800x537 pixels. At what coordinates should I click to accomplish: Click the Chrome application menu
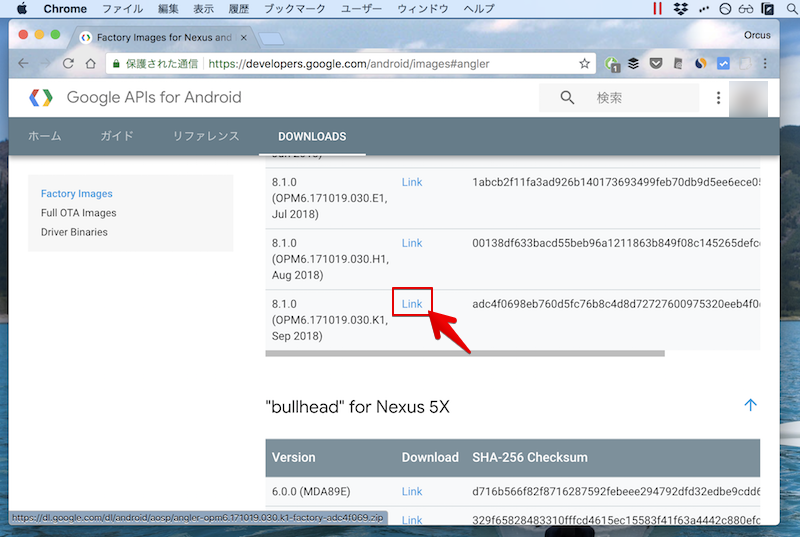pyautogui.click(x=65, y=9)
